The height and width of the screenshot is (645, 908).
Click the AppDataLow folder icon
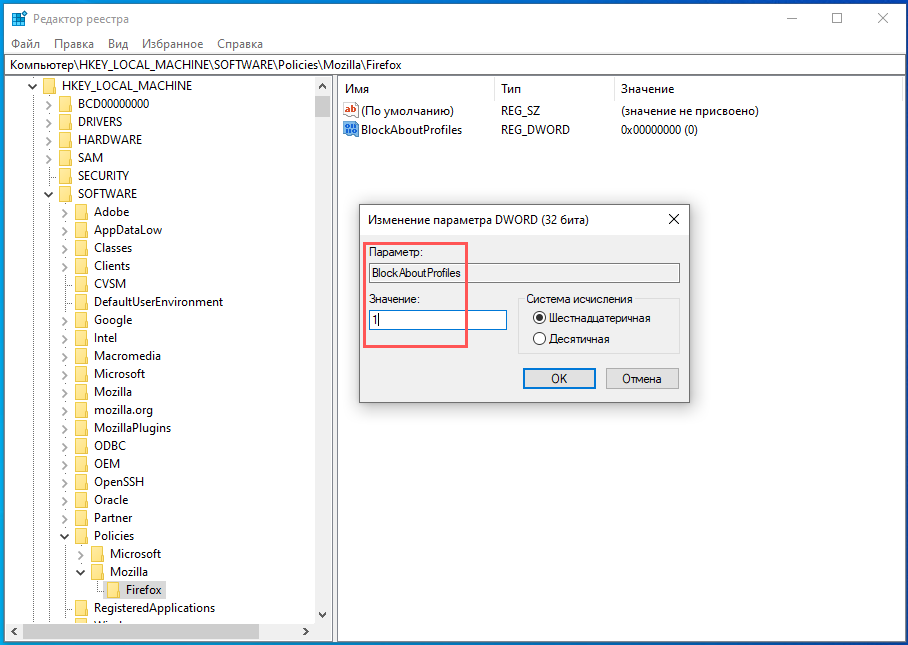[82, 230]
